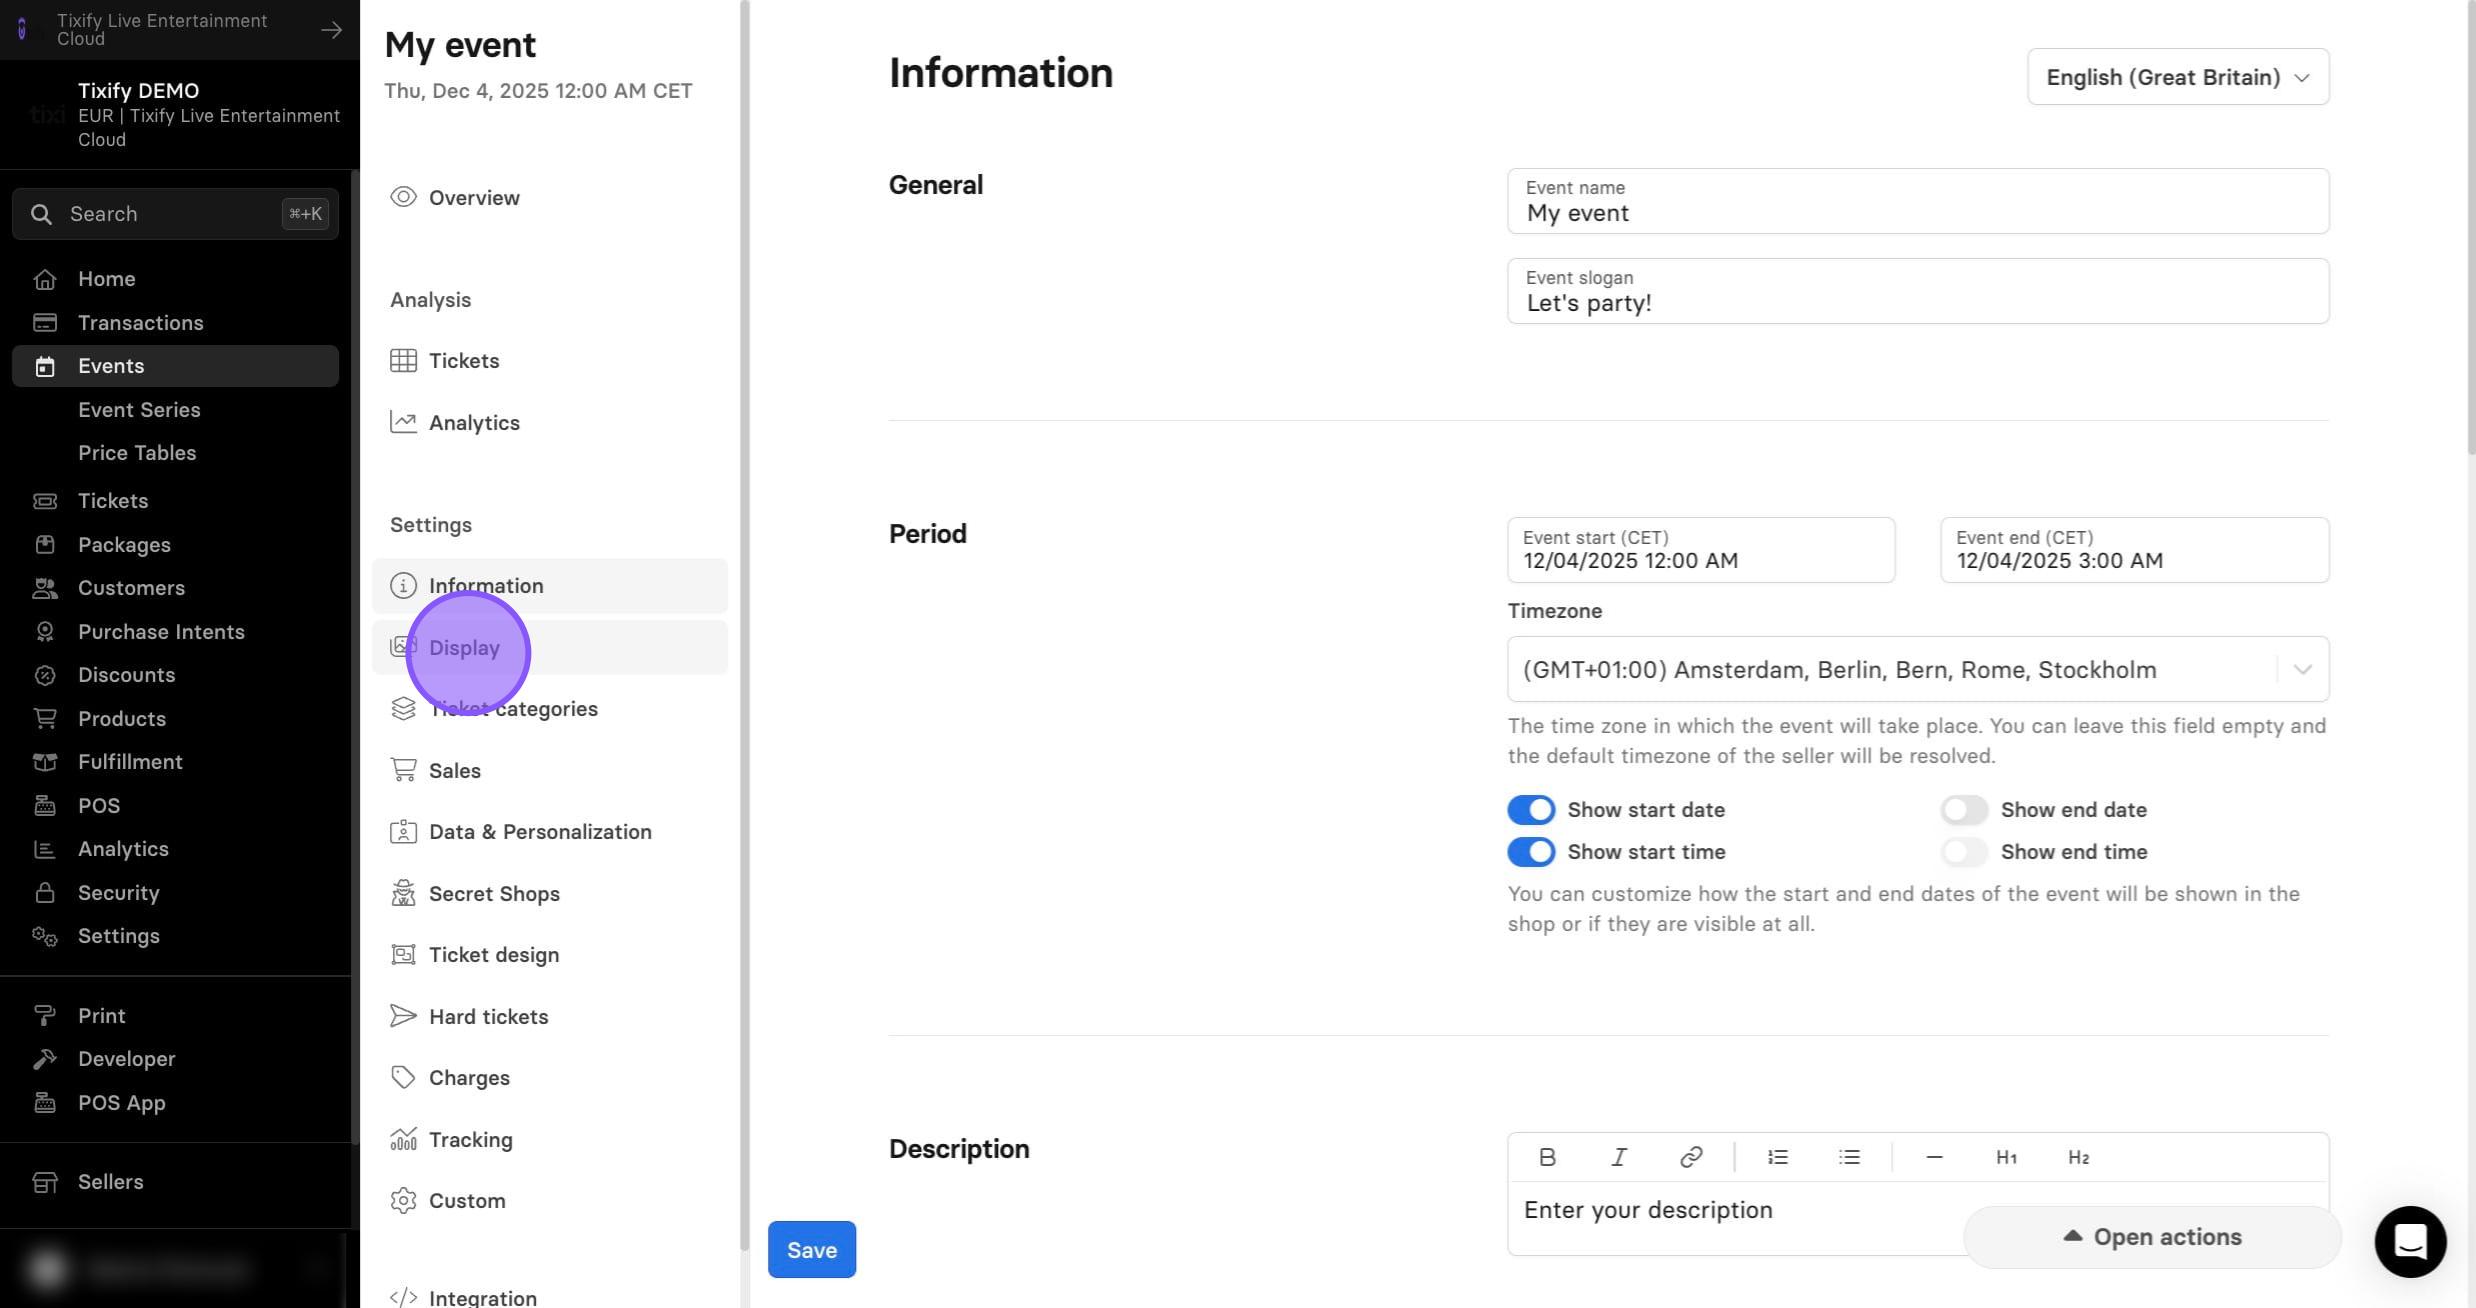Open the Display settings page
This screenshot has width=2476, height=1308.
pyautogui.click(x=549, y=647)
